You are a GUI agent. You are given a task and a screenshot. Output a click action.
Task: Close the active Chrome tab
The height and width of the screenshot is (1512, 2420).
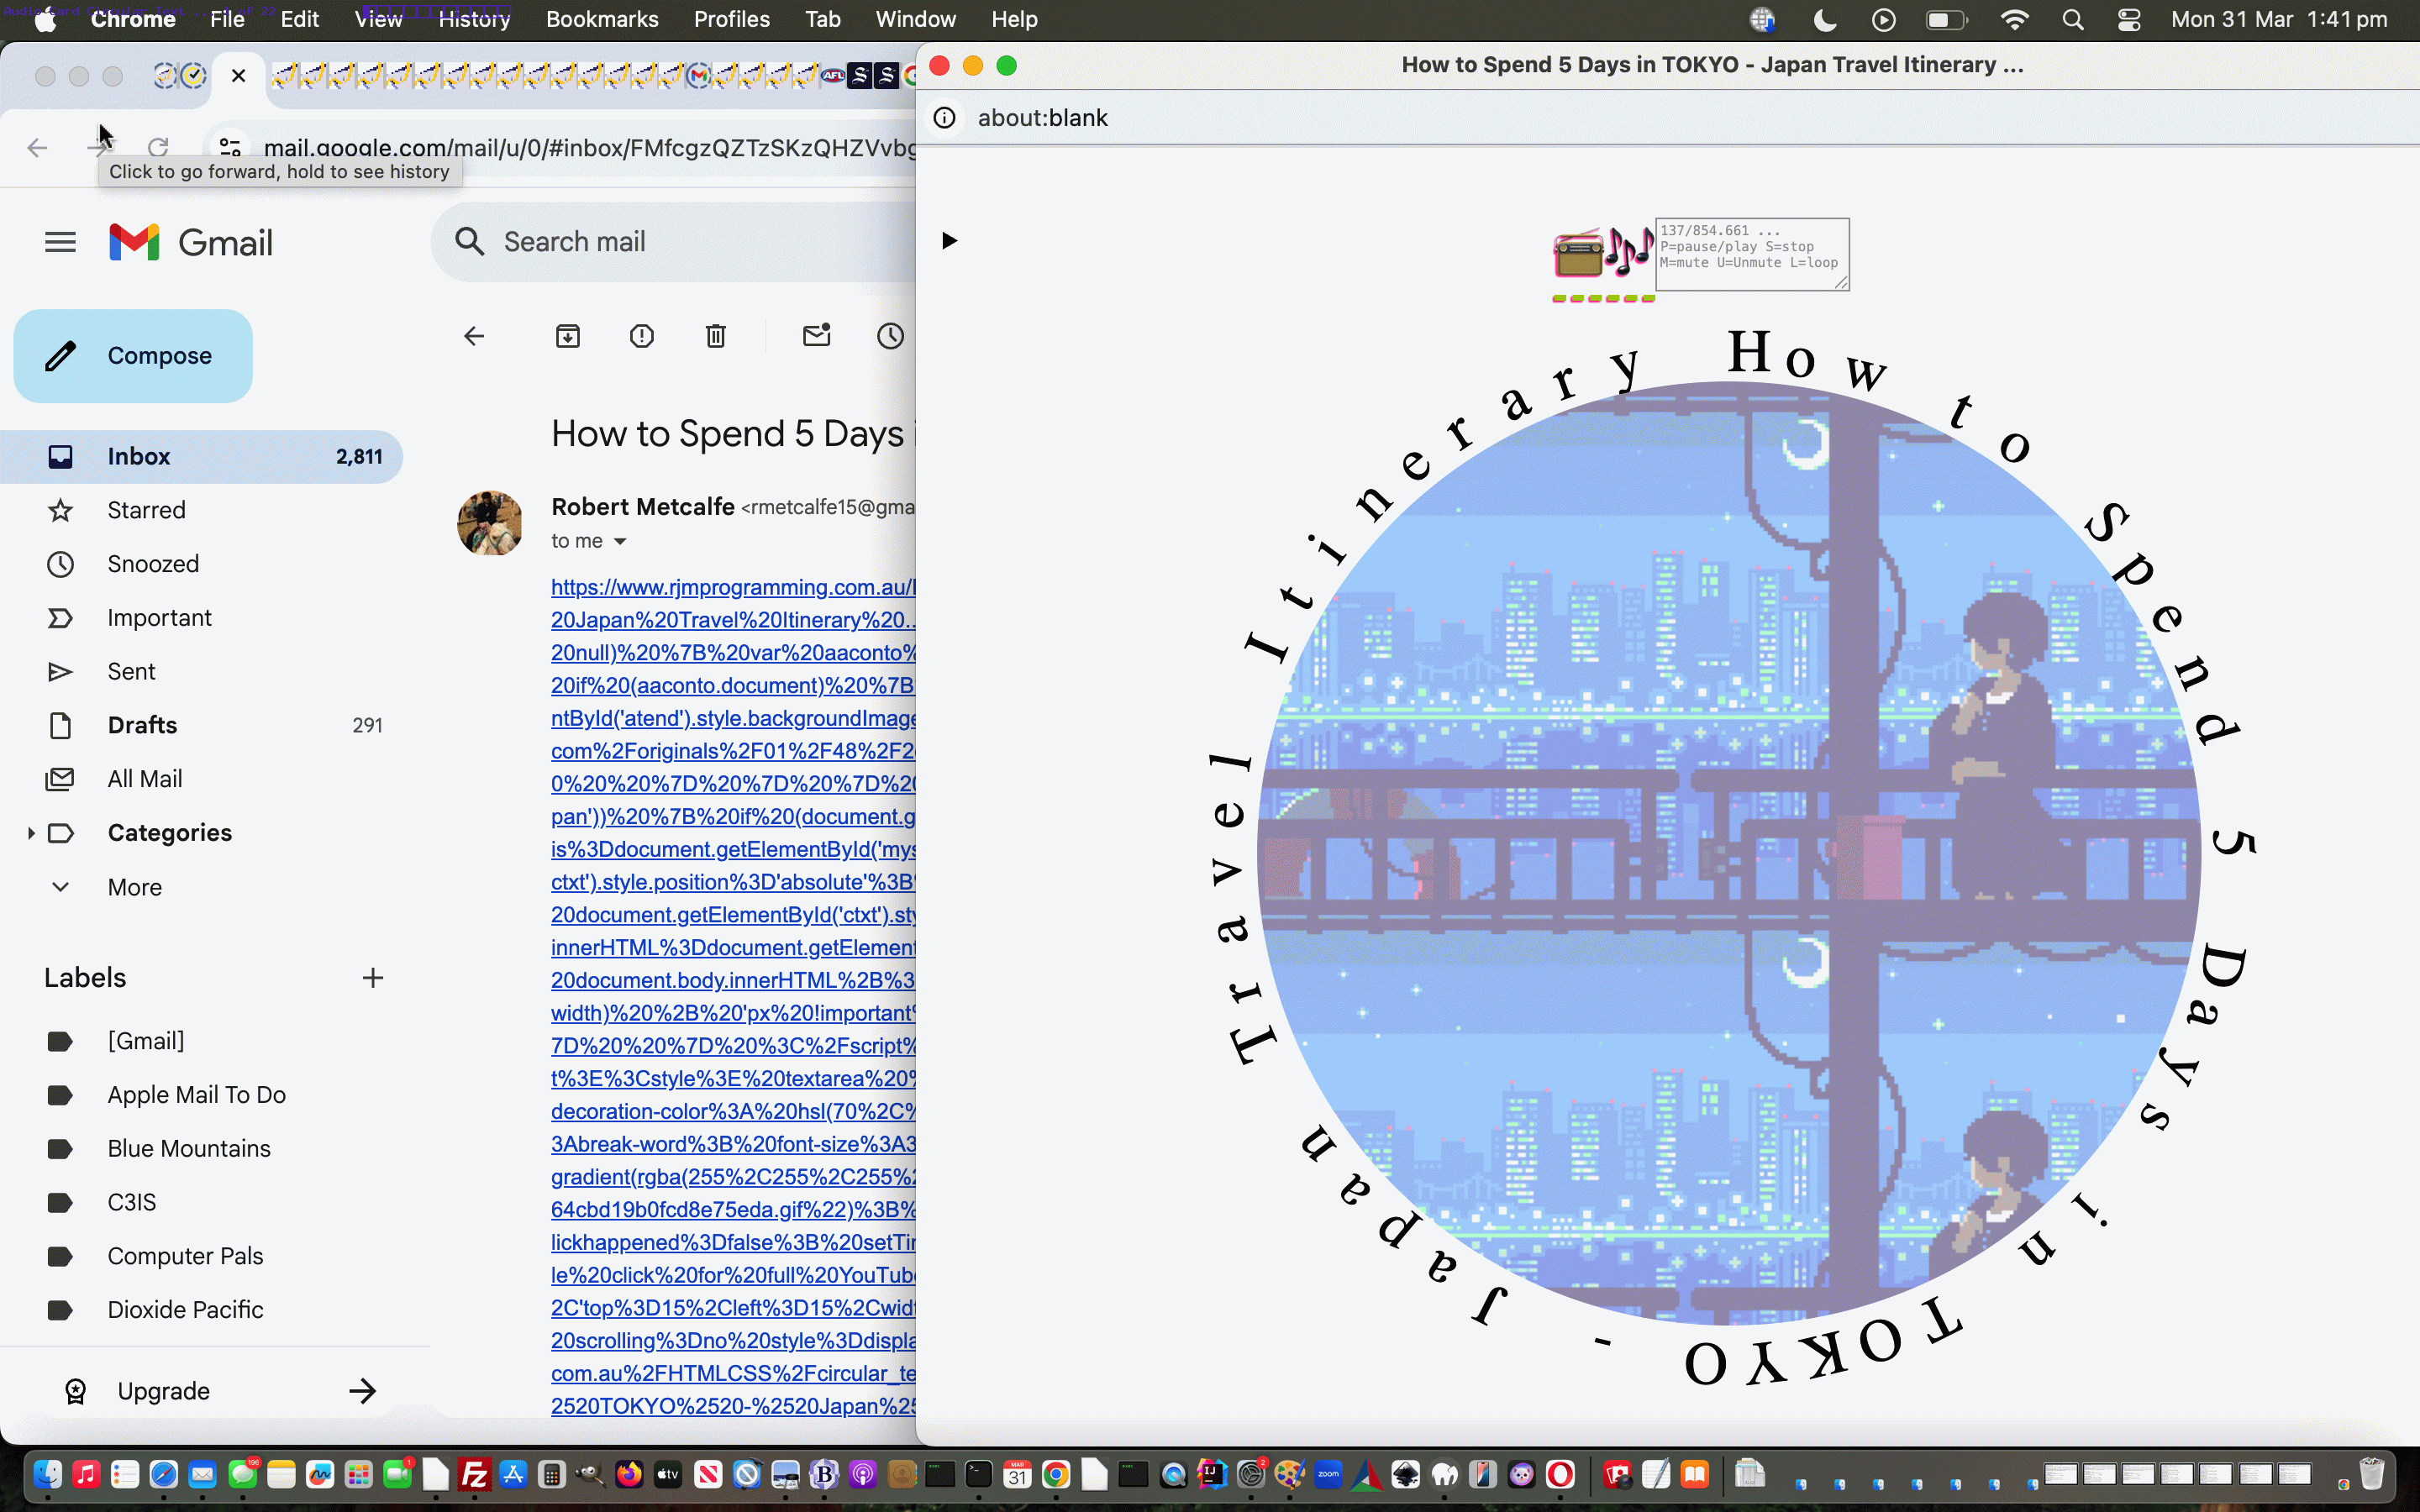point(238,75)
